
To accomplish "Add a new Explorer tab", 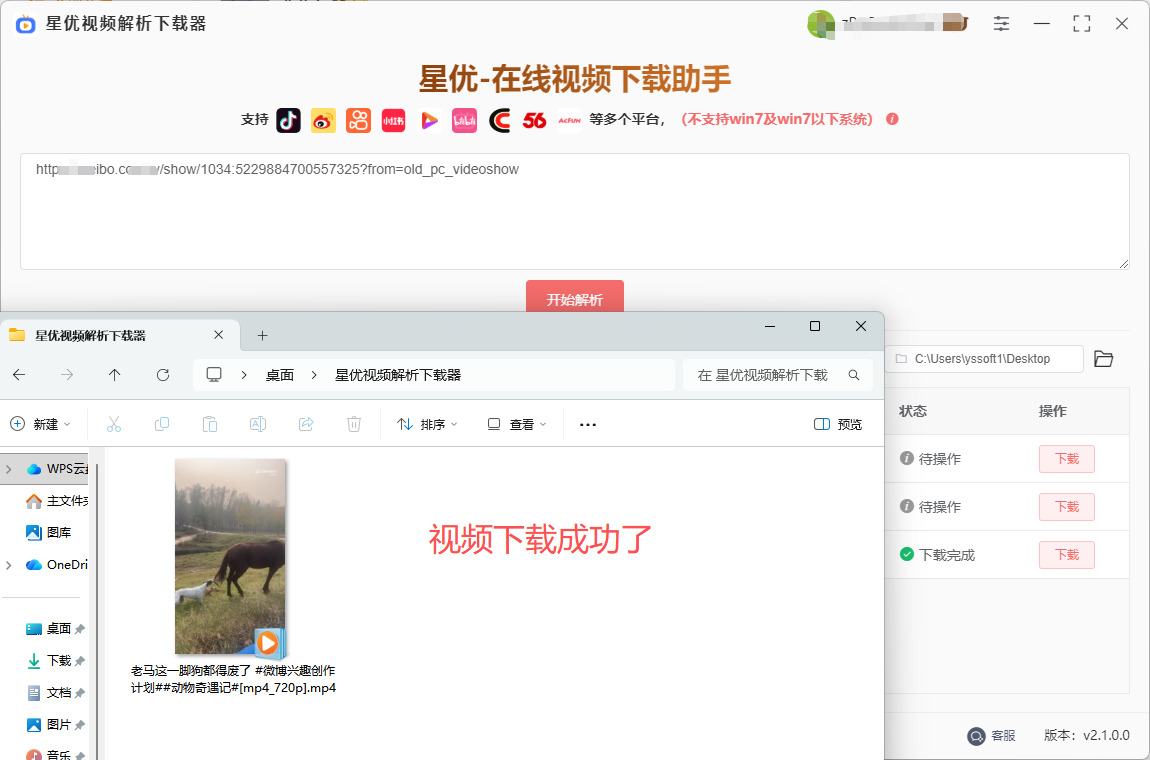I will click(263, 335).
